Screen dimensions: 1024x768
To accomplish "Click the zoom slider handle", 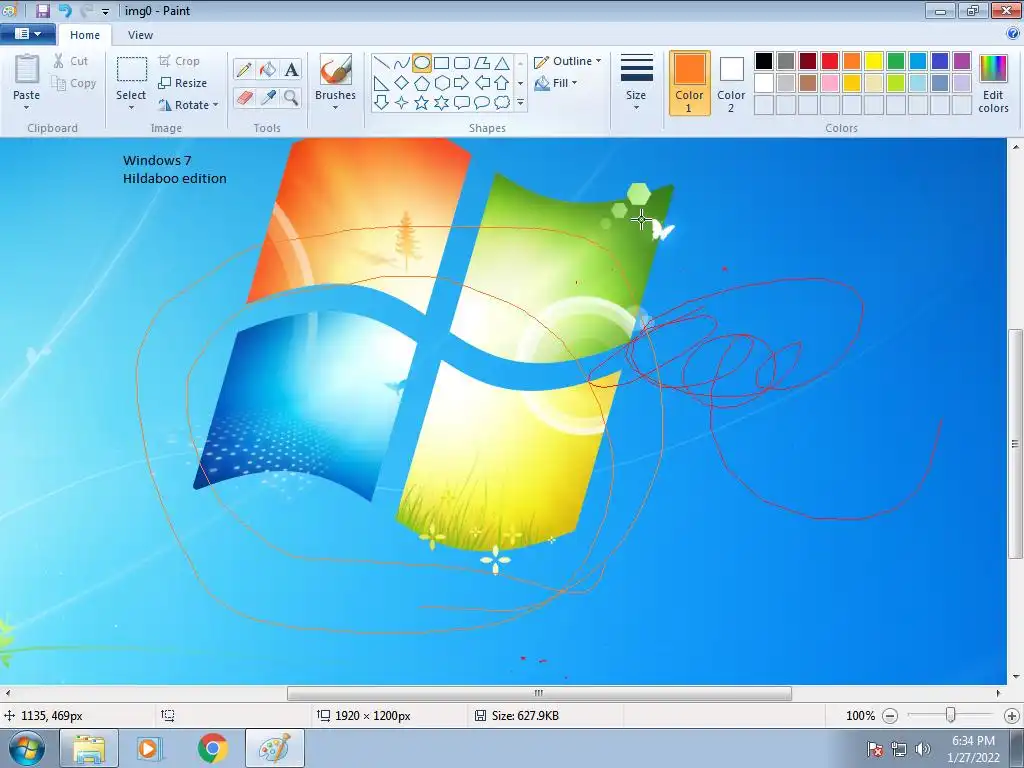I will (x=951, y=716).
